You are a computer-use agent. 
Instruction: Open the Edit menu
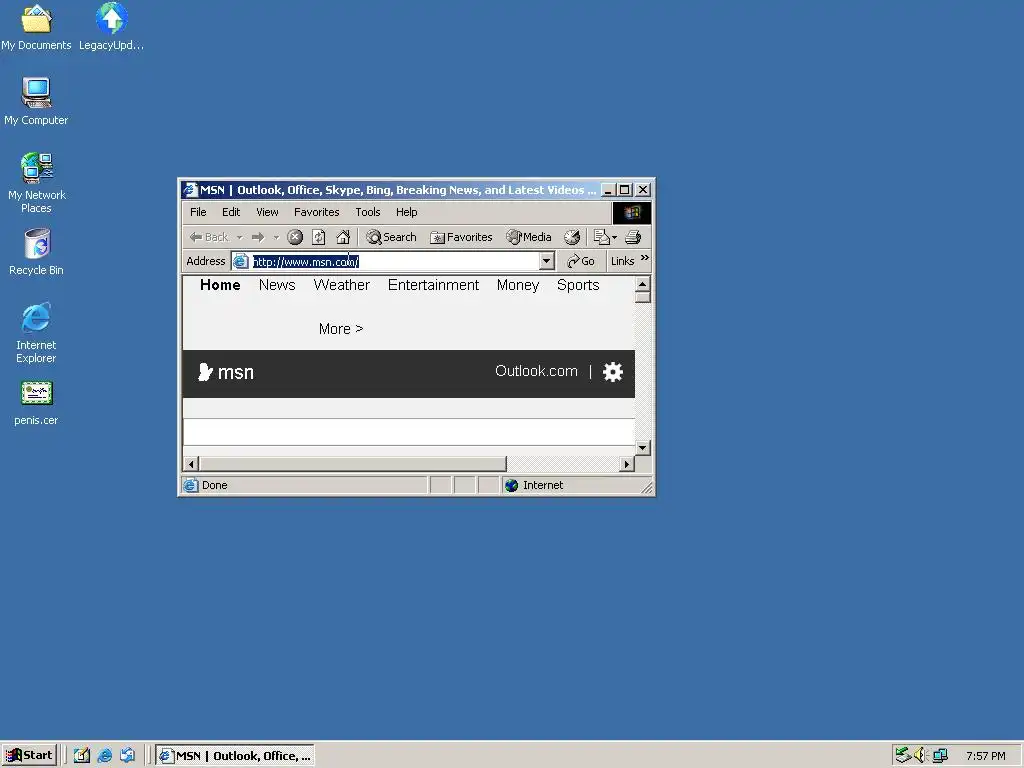(231, 212)
